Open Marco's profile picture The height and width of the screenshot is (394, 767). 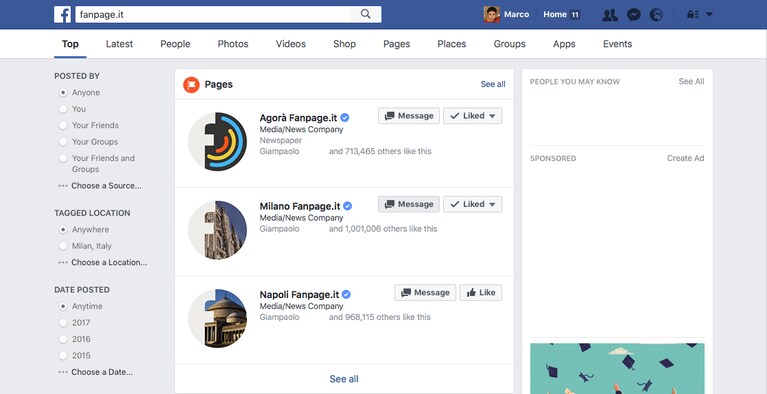tap(492, 14)
